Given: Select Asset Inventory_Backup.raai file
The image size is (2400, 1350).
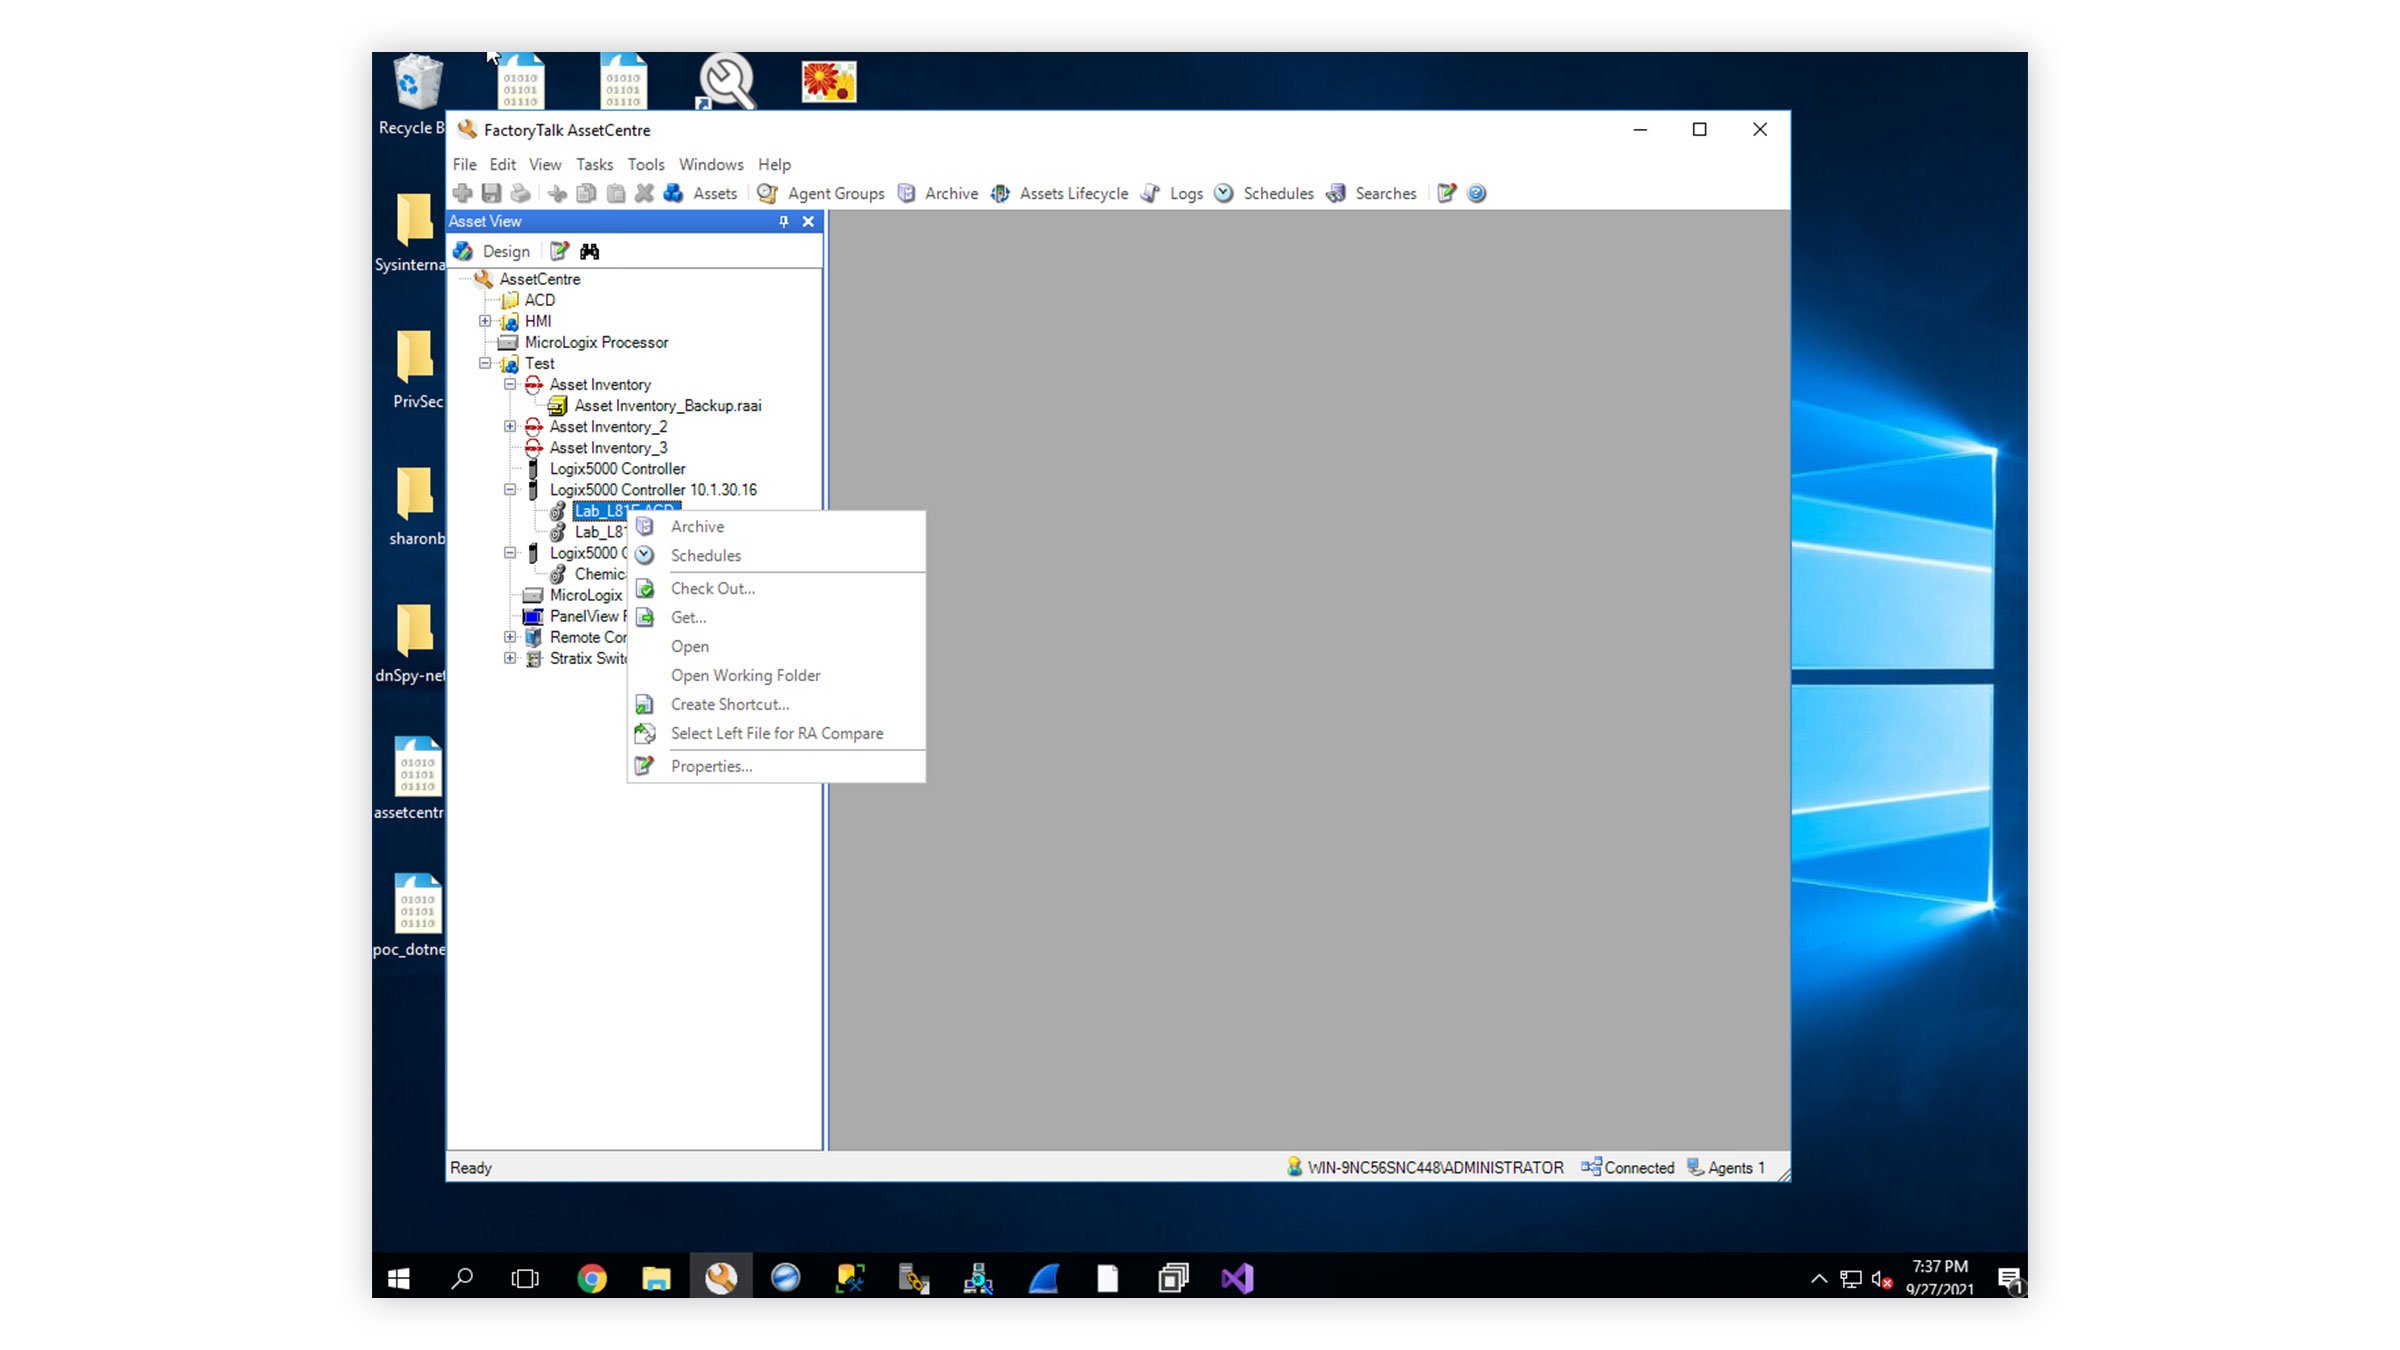Looking at the screenshot, I should (x=668, y=405).
